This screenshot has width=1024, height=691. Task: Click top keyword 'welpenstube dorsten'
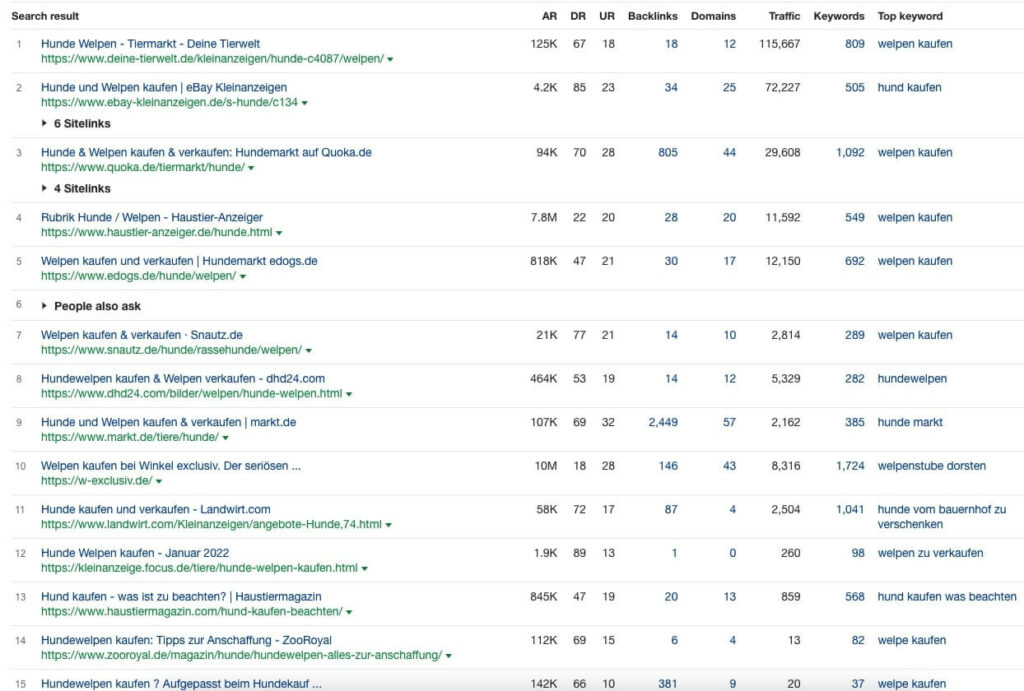pyautogui.click(x=931, y=466)
